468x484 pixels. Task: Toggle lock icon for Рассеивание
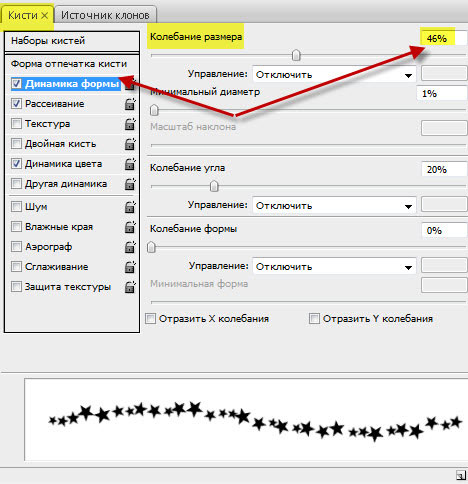pyautogui.click(x=130, y=104)
